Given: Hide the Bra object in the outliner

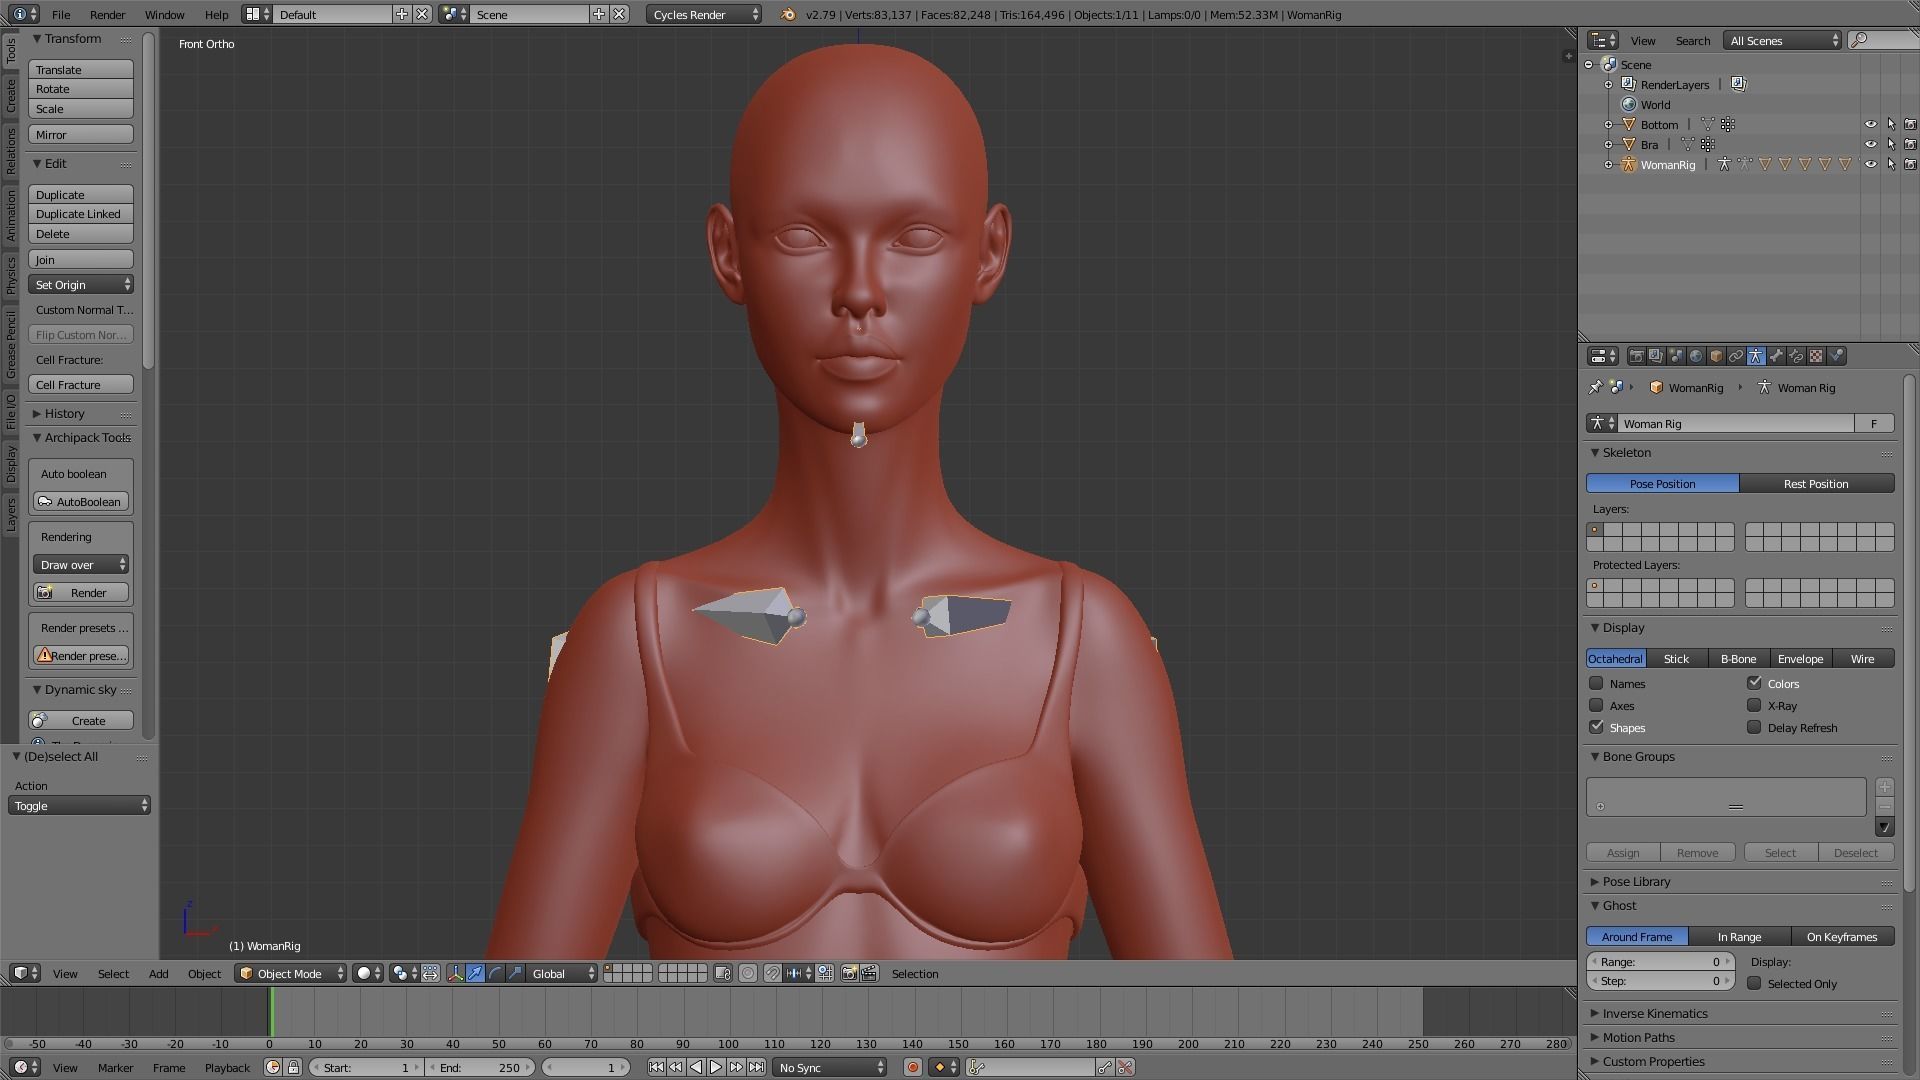Looking at the screenshot, I should click(1870, 144).
